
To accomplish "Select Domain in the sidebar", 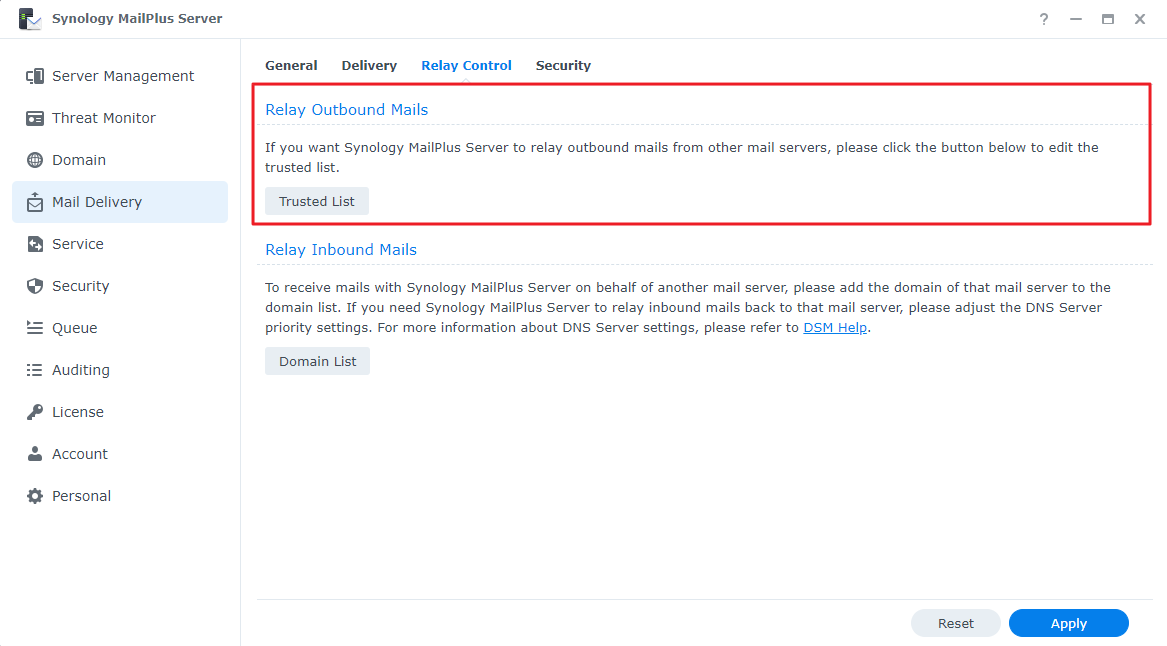I will click(120, 160).
